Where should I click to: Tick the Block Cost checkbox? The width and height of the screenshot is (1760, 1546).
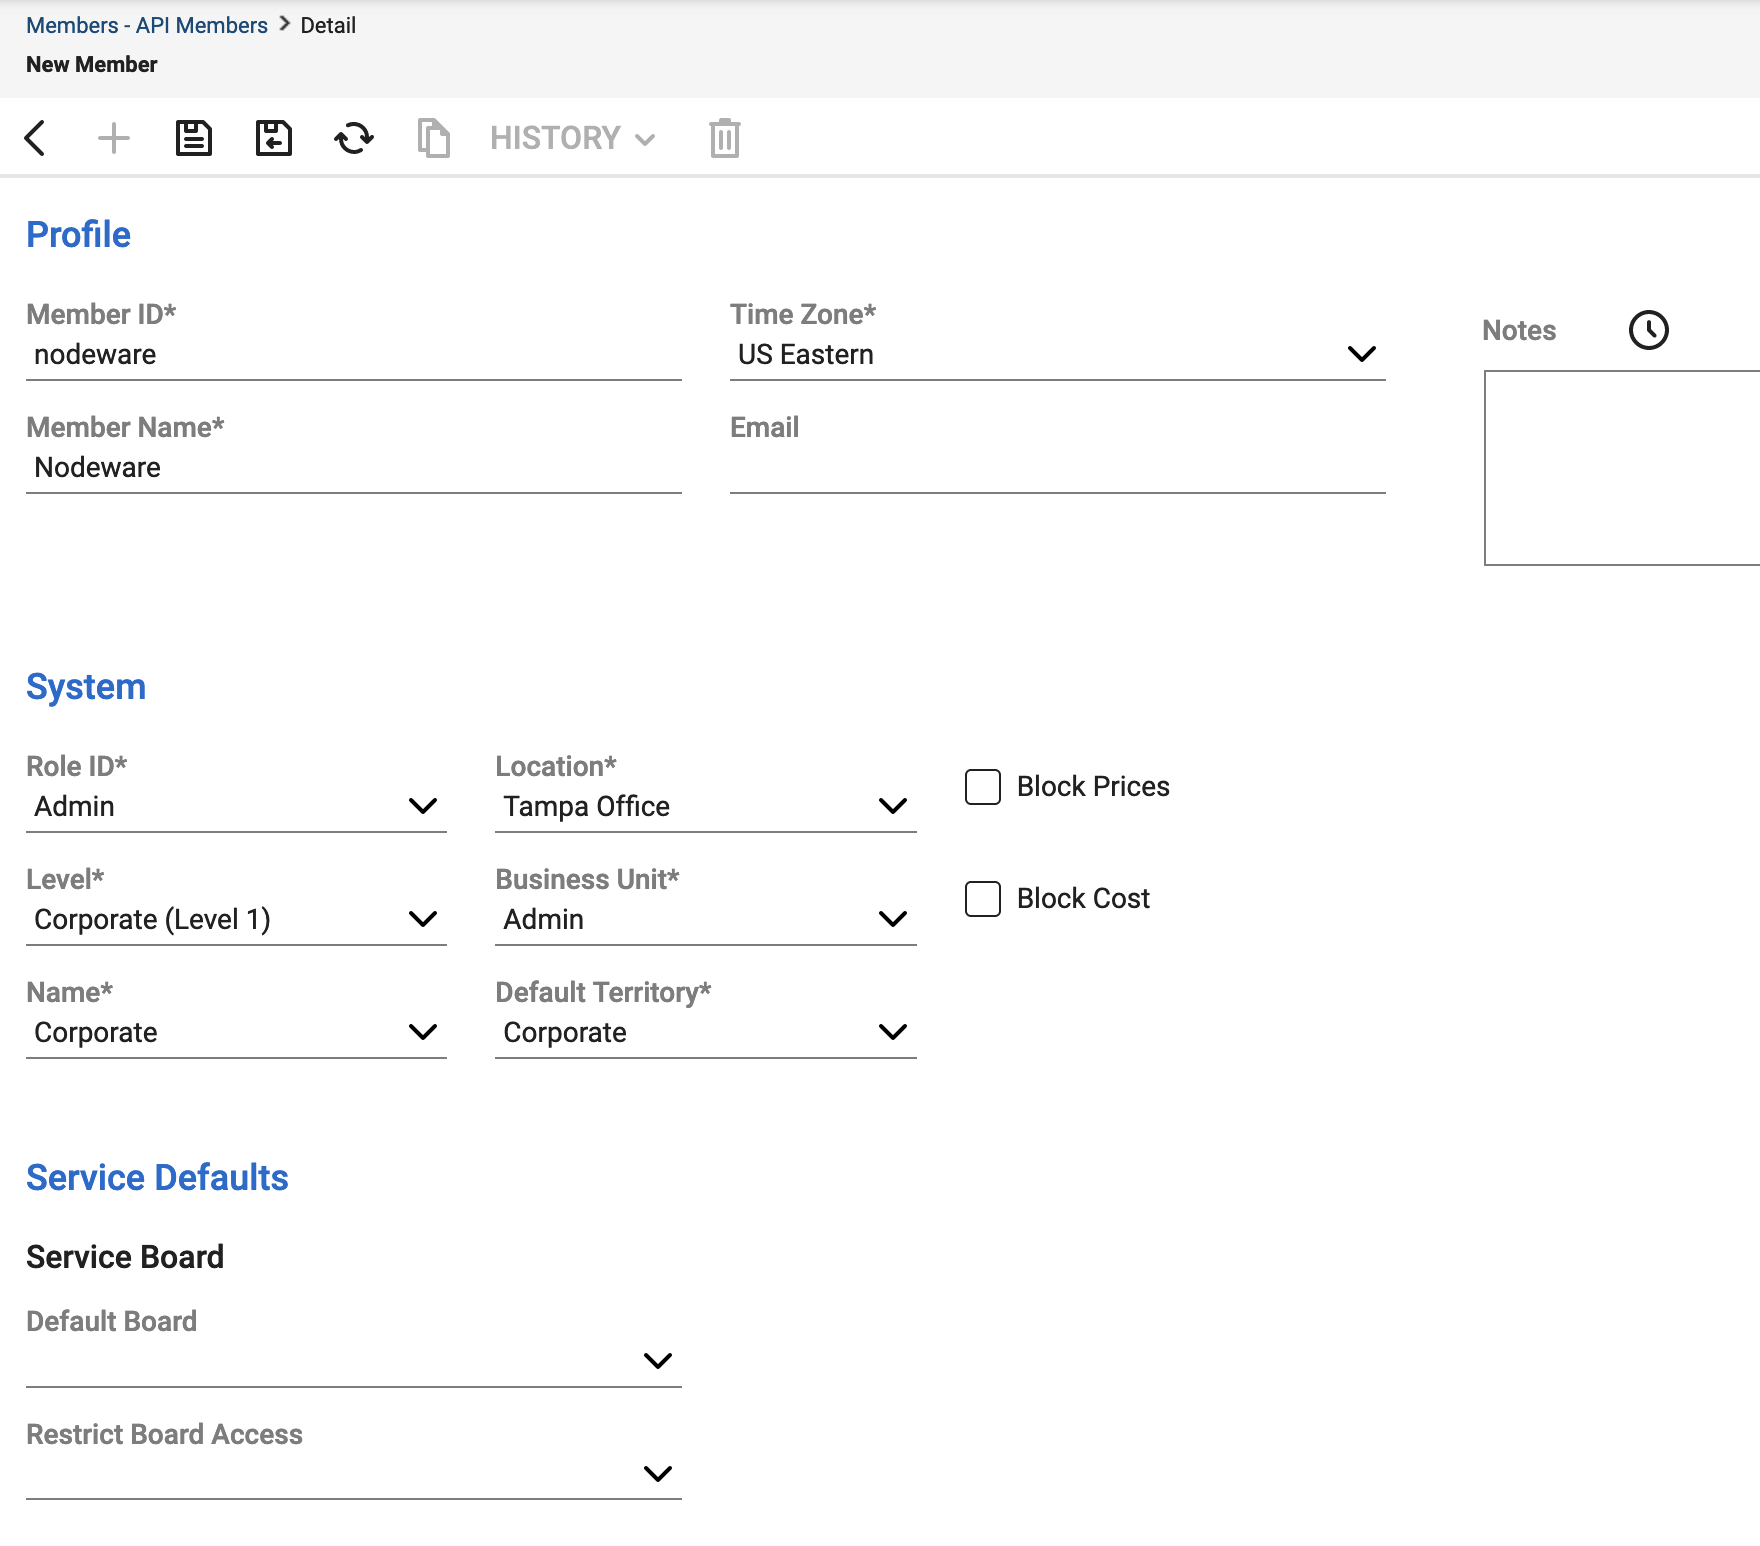click(x=983, y=899)
